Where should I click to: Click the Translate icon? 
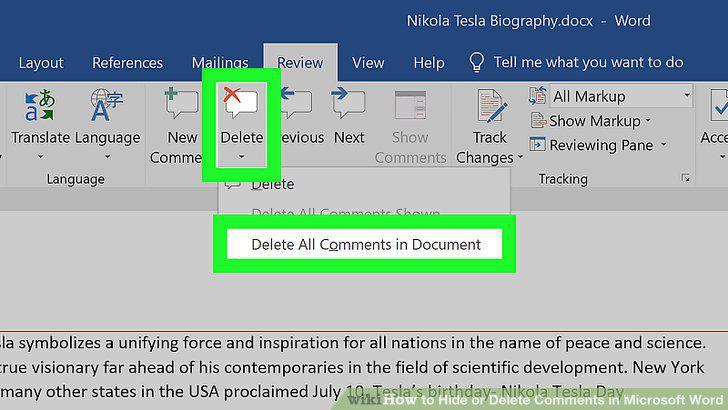click(40, 105)
